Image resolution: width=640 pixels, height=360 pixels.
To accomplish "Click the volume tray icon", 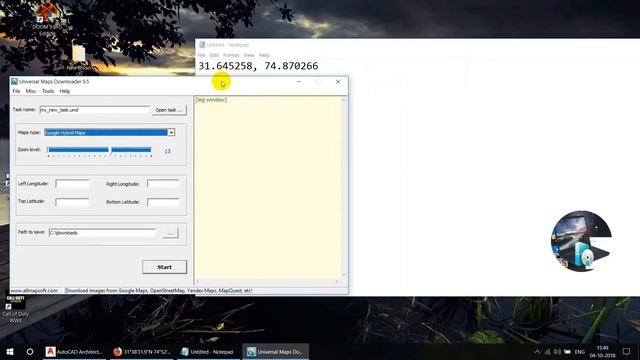I will (557, 352).
